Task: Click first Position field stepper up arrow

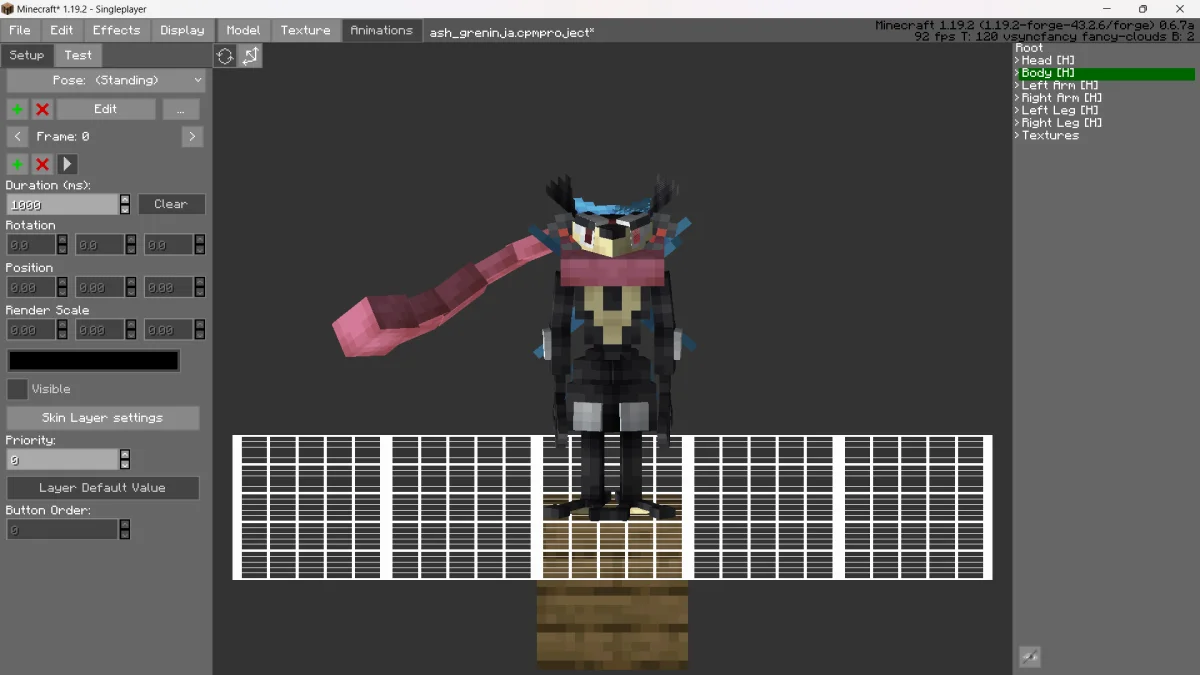Action: (62, 282)
